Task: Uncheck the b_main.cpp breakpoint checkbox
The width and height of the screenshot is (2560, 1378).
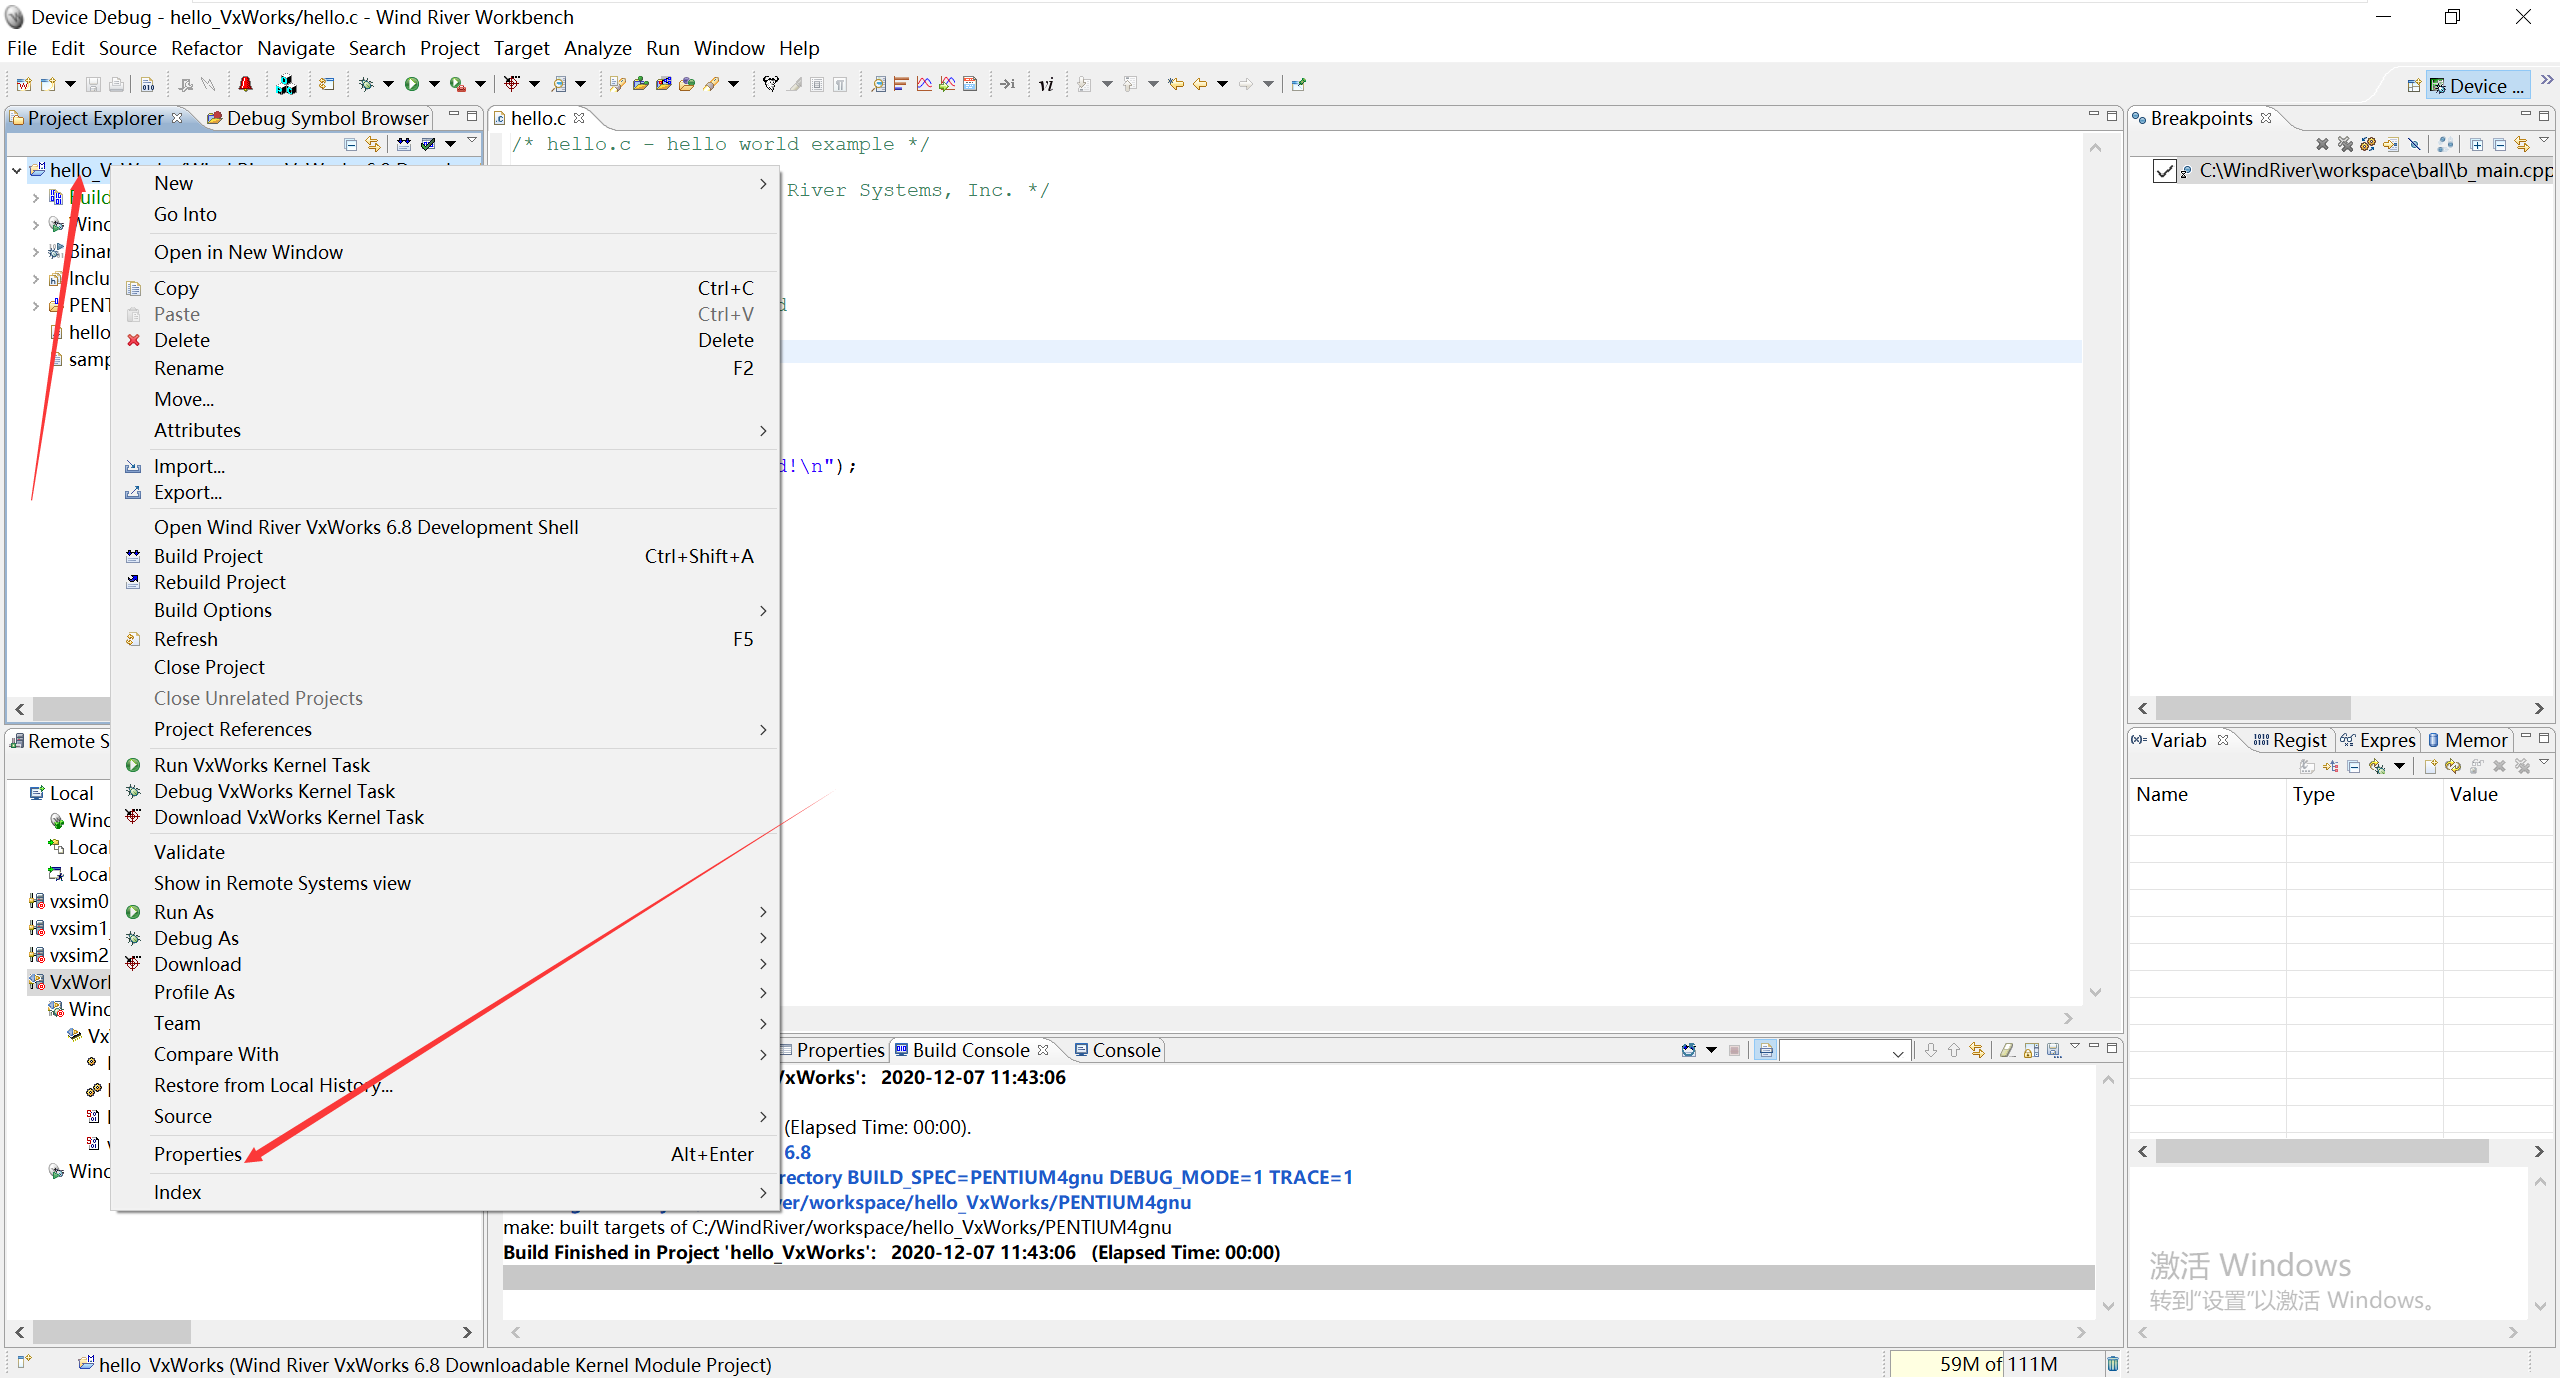Action: pos(2164,171)
